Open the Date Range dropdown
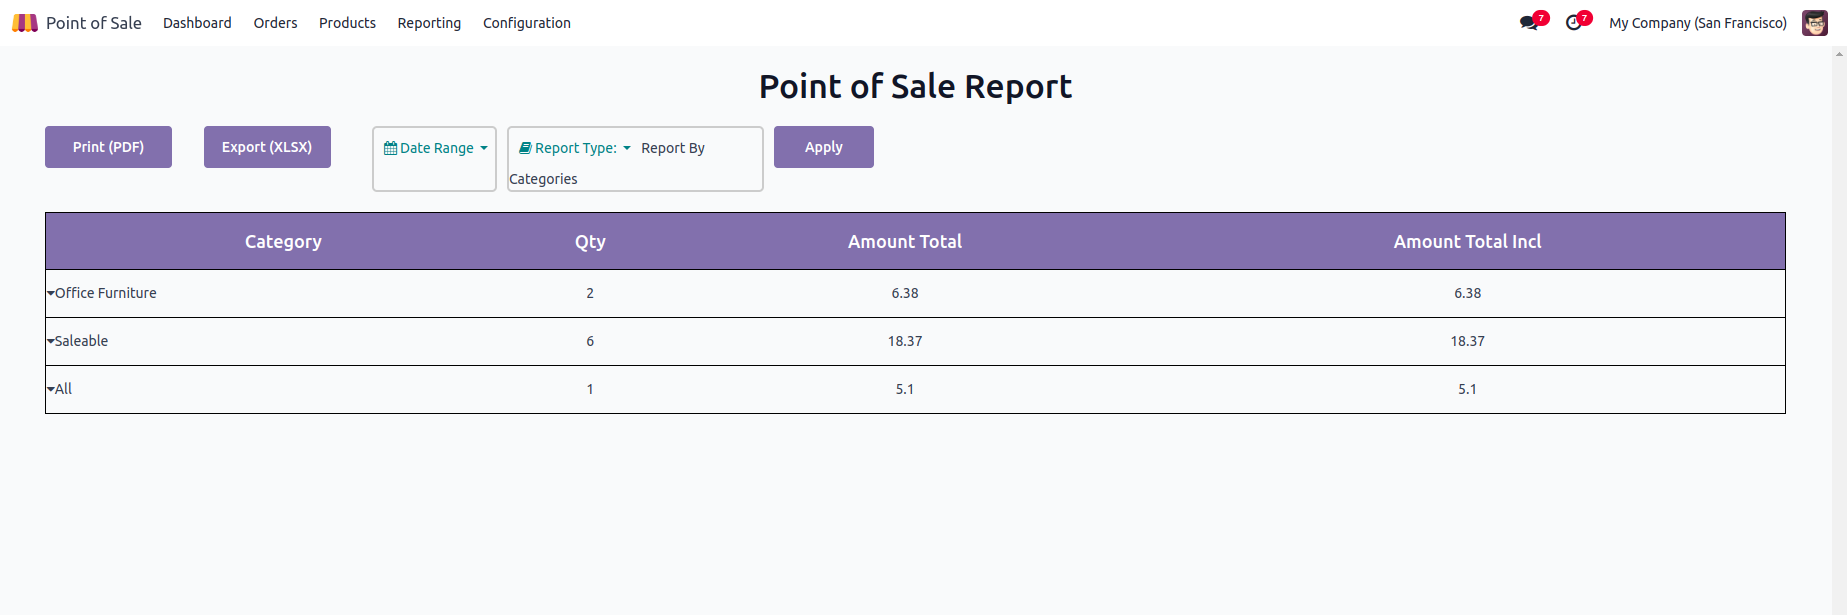Viewport: 1847px width, 615px height. [x=437, y=148]
